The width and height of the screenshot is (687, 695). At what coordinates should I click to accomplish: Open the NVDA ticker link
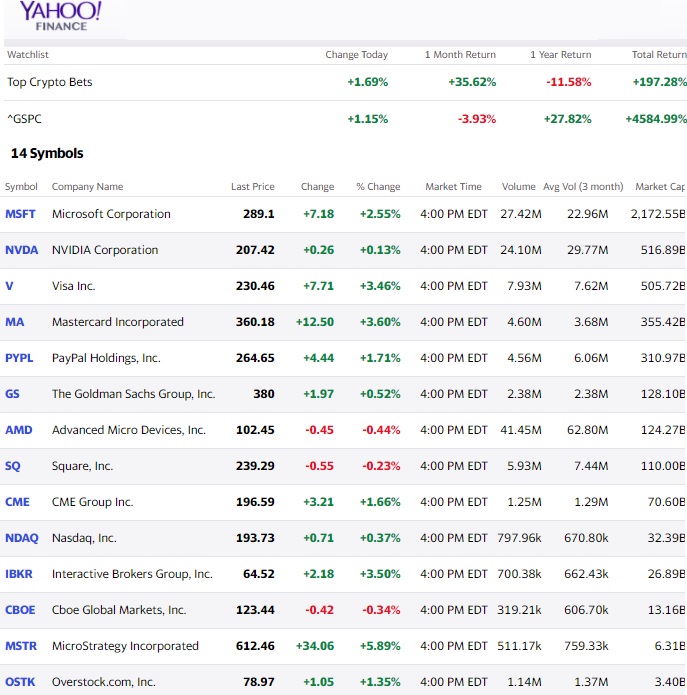coord(21,250)
